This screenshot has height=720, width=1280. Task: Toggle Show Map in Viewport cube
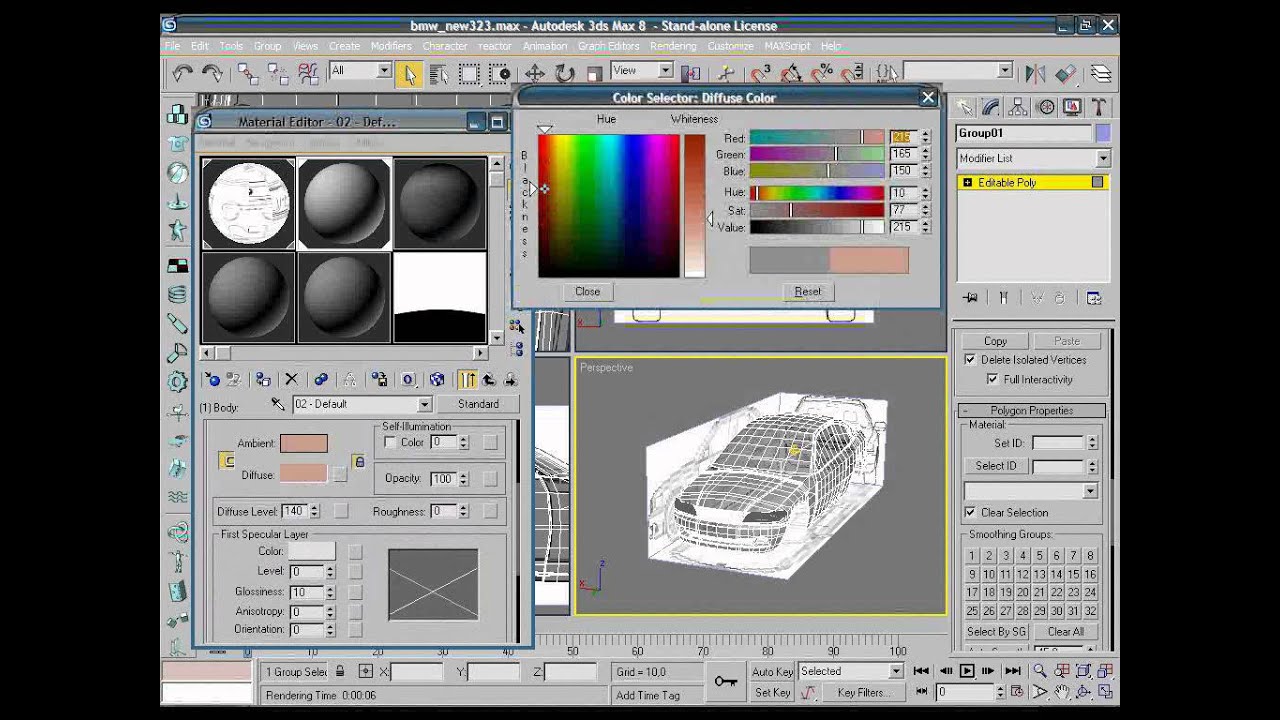tap(437, 380)
